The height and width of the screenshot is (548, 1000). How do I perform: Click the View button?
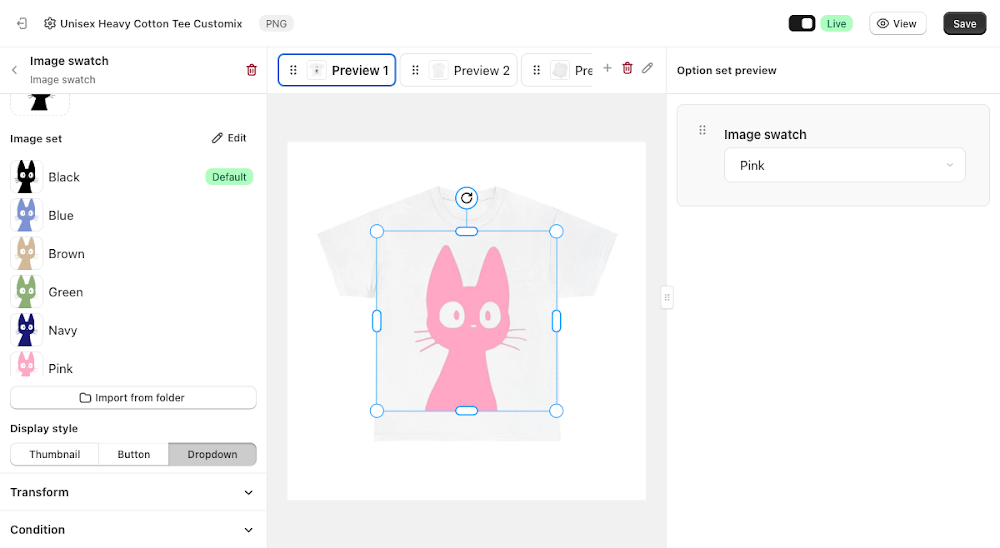pos(897,24)
